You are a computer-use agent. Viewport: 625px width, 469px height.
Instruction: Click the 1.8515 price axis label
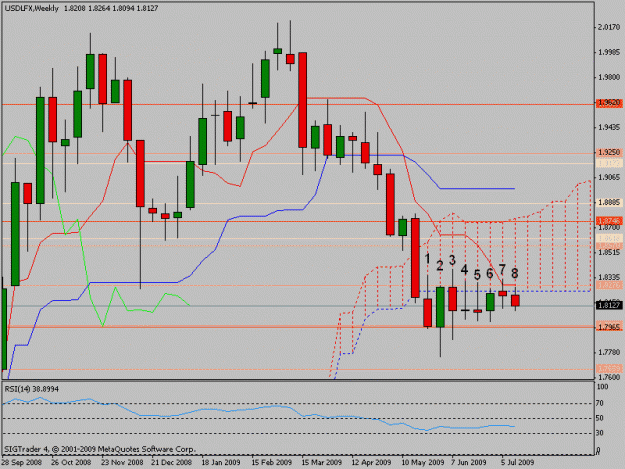pos(609,252)
